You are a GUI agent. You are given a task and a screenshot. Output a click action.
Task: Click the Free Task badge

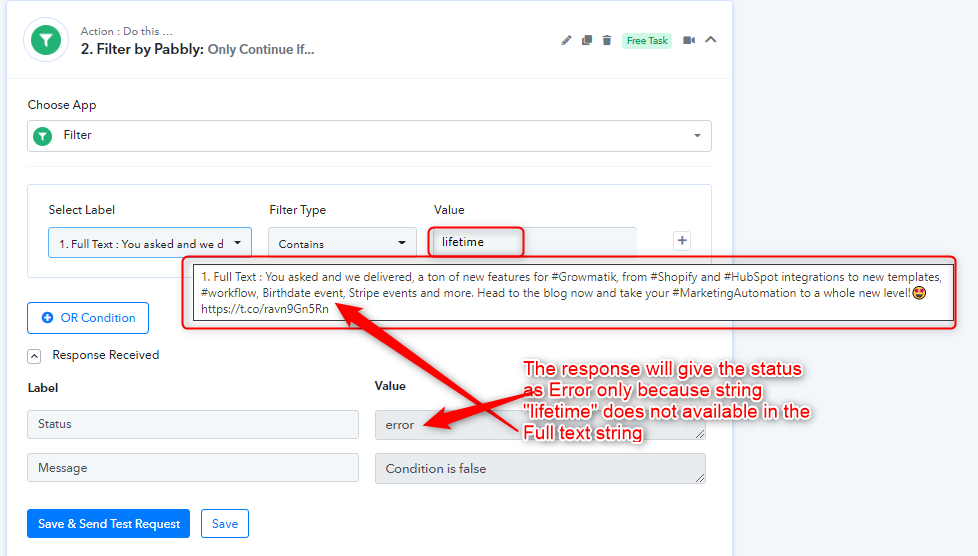tap(647, 41)
